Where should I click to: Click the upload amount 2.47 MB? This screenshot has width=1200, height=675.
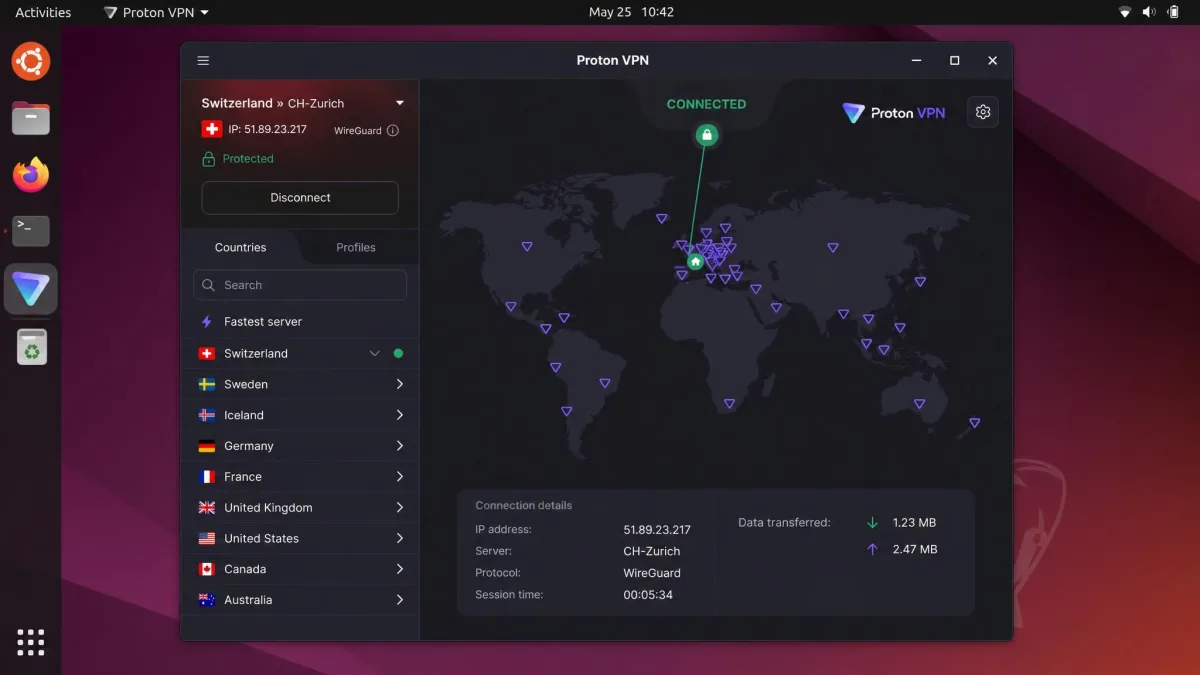915,549
